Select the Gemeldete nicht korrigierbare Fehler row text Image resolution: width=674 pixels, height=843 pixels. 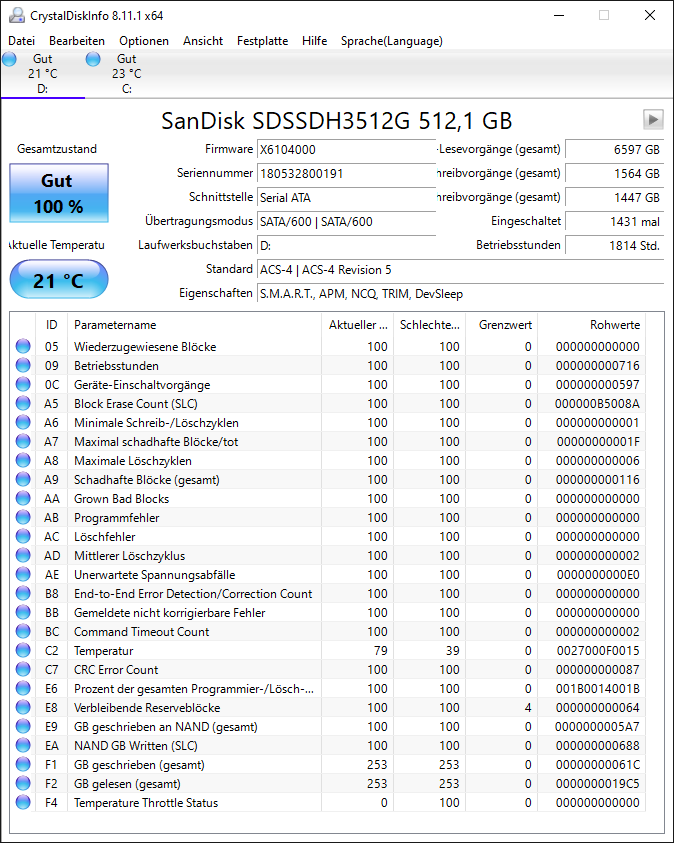[170, 612]
